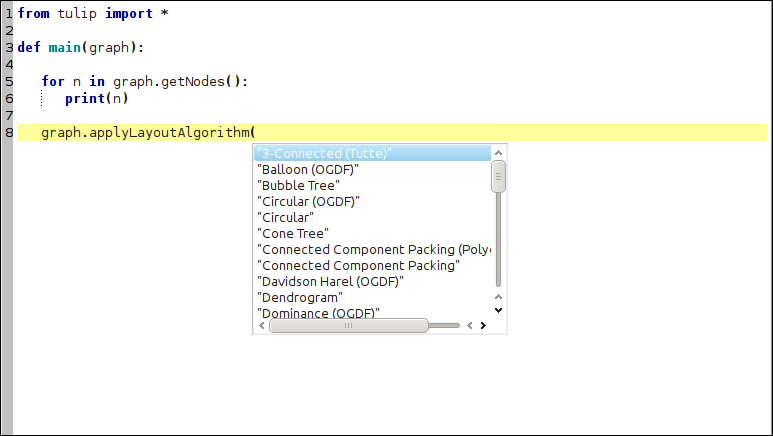The image size is (773, 436).
Task: Click the "def main(graph):" line
Action: pos(81,47)
